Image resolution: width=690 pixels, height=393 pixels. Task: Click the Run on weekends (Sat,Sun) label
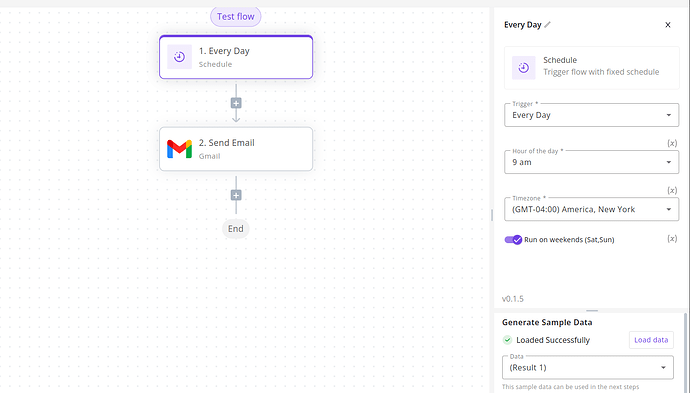tap(569, 240)
